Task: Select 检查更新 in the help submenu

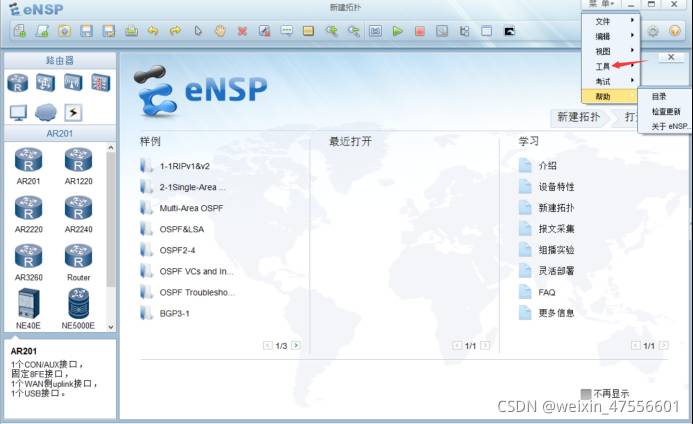Action: [665, 111]
